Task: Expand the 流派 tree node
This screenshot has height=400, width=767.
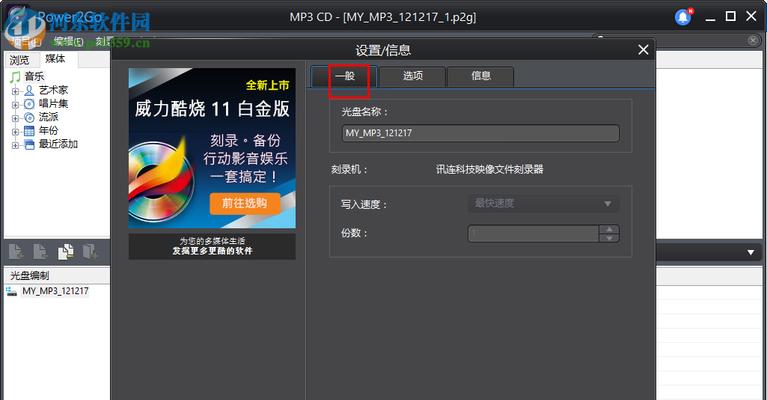Action: click(x=15, y=118)
